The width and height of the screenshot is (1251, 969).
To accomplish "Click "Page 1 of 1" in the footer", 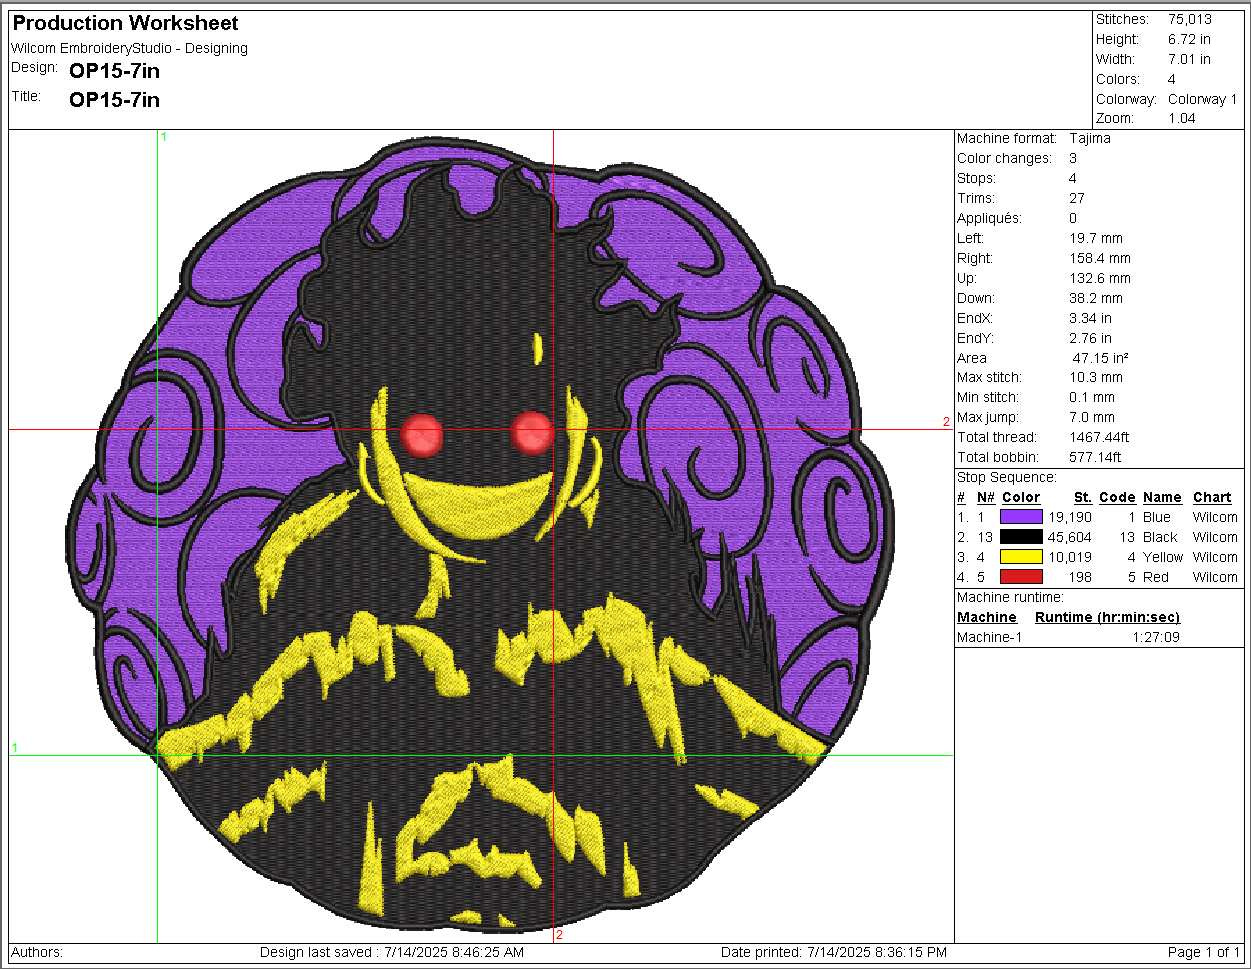I will [x=1204, y=952].
